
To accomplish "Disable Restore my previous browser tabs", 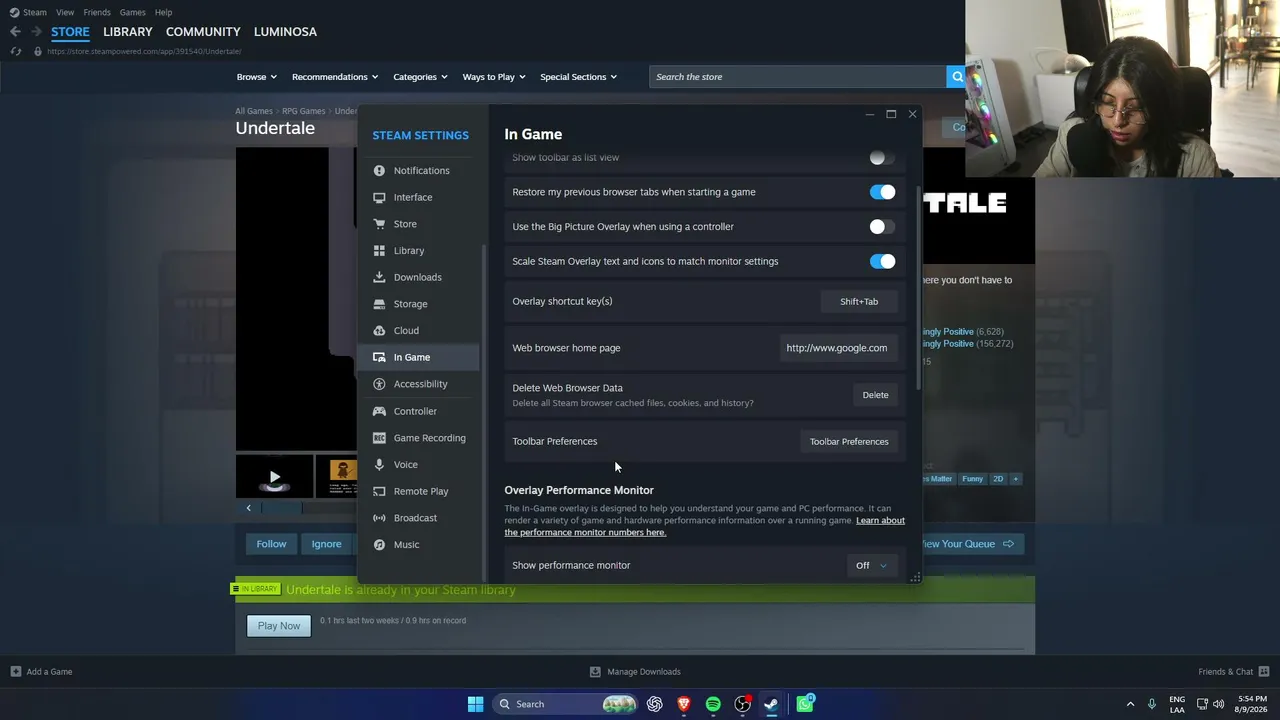I will pos(882,192).
